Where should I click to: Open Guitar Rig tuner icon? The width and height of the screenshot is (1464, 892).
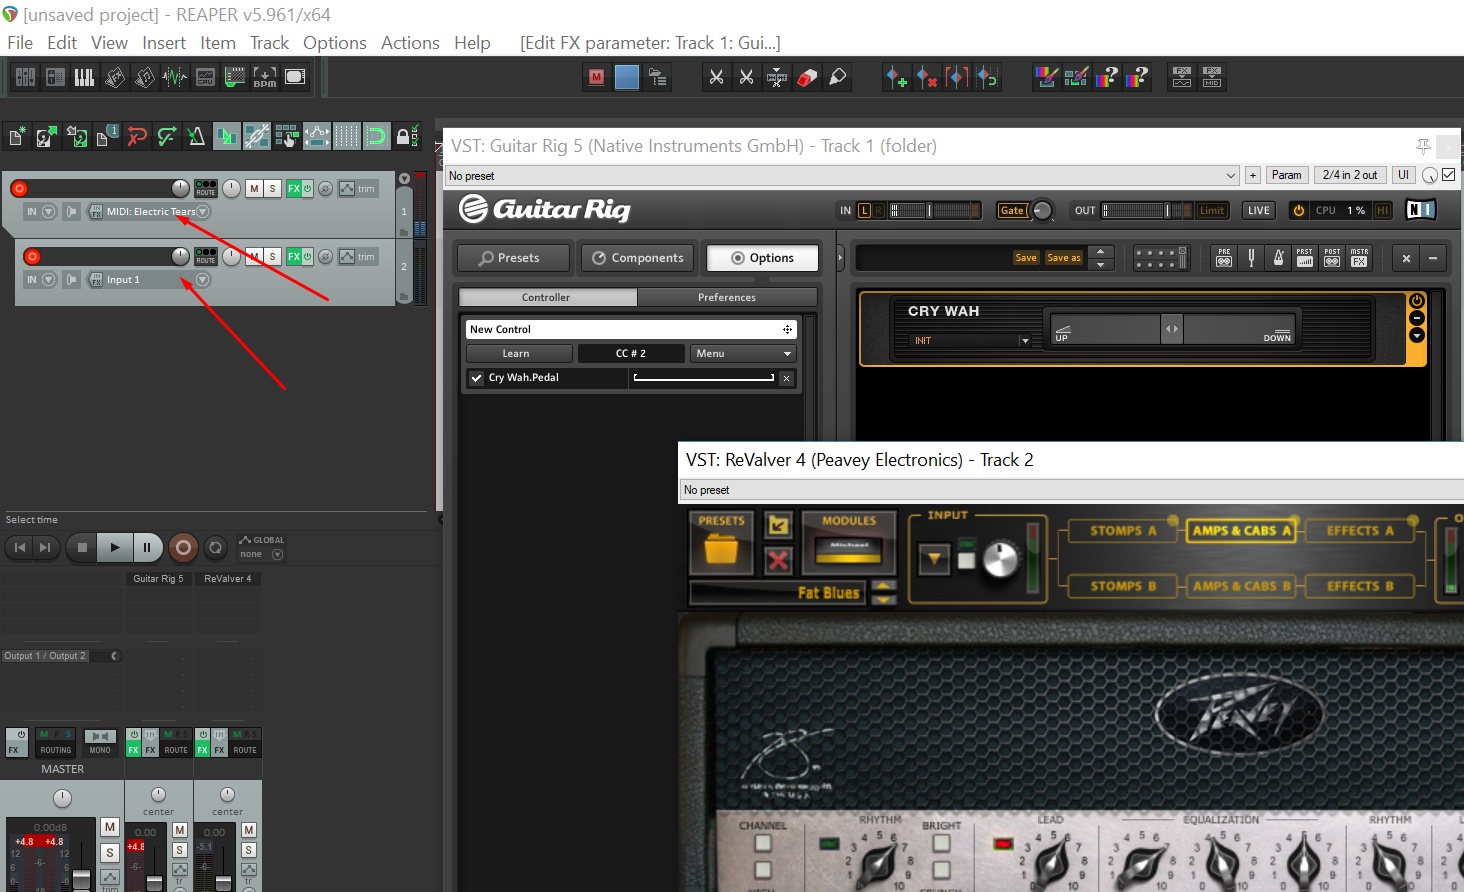click(1251, 258)
